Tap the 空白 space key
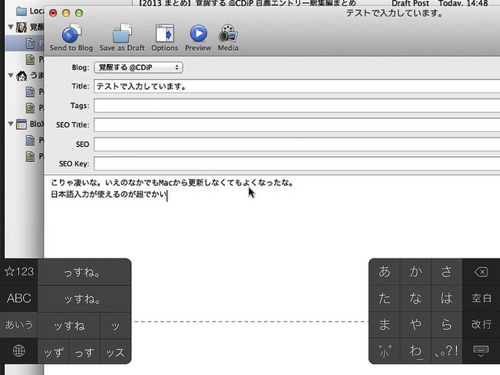Screen dimensions: 500x375 coord(481,298)
